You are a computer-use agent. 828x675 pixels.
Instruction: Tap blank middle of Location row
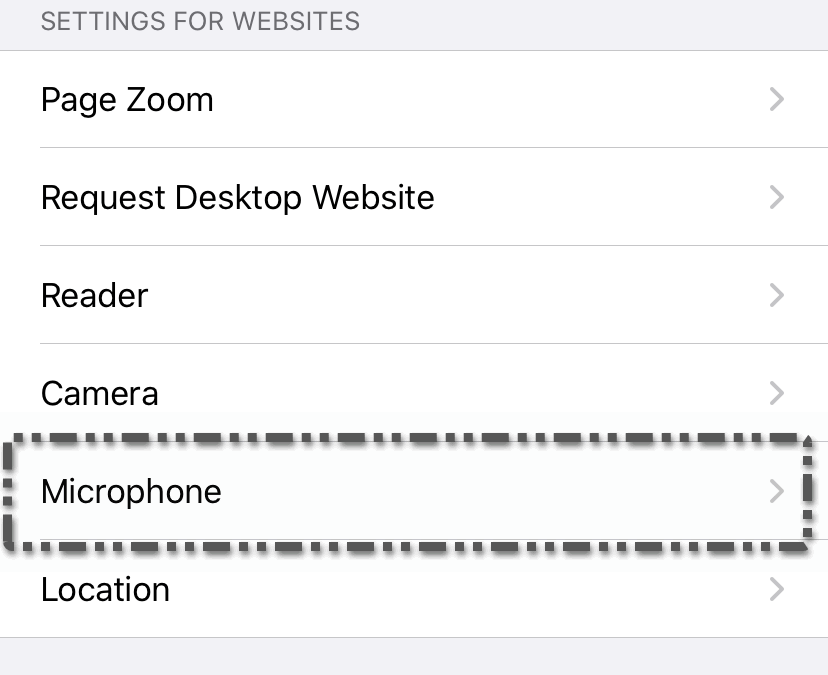450,589
